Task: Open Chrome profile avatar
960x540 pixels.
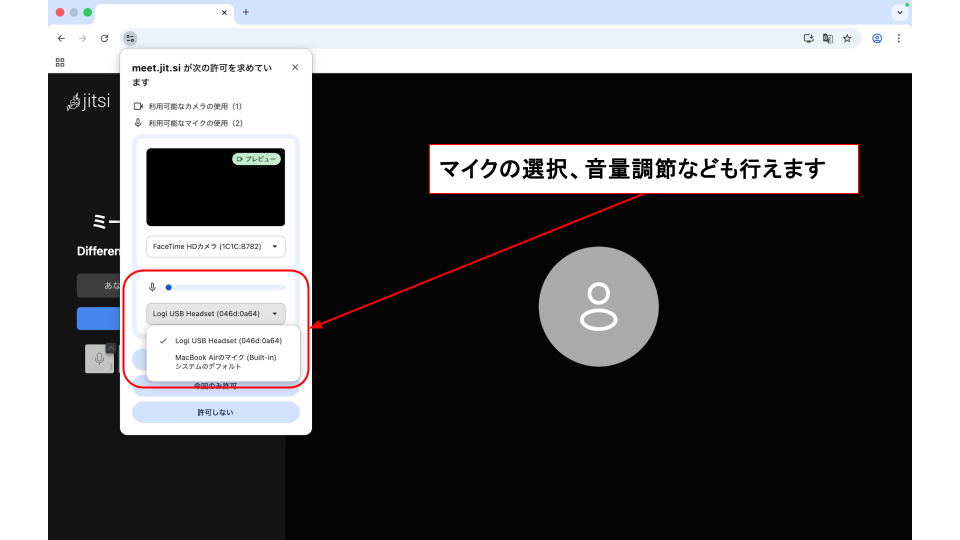Action: (x=877, y=38)
